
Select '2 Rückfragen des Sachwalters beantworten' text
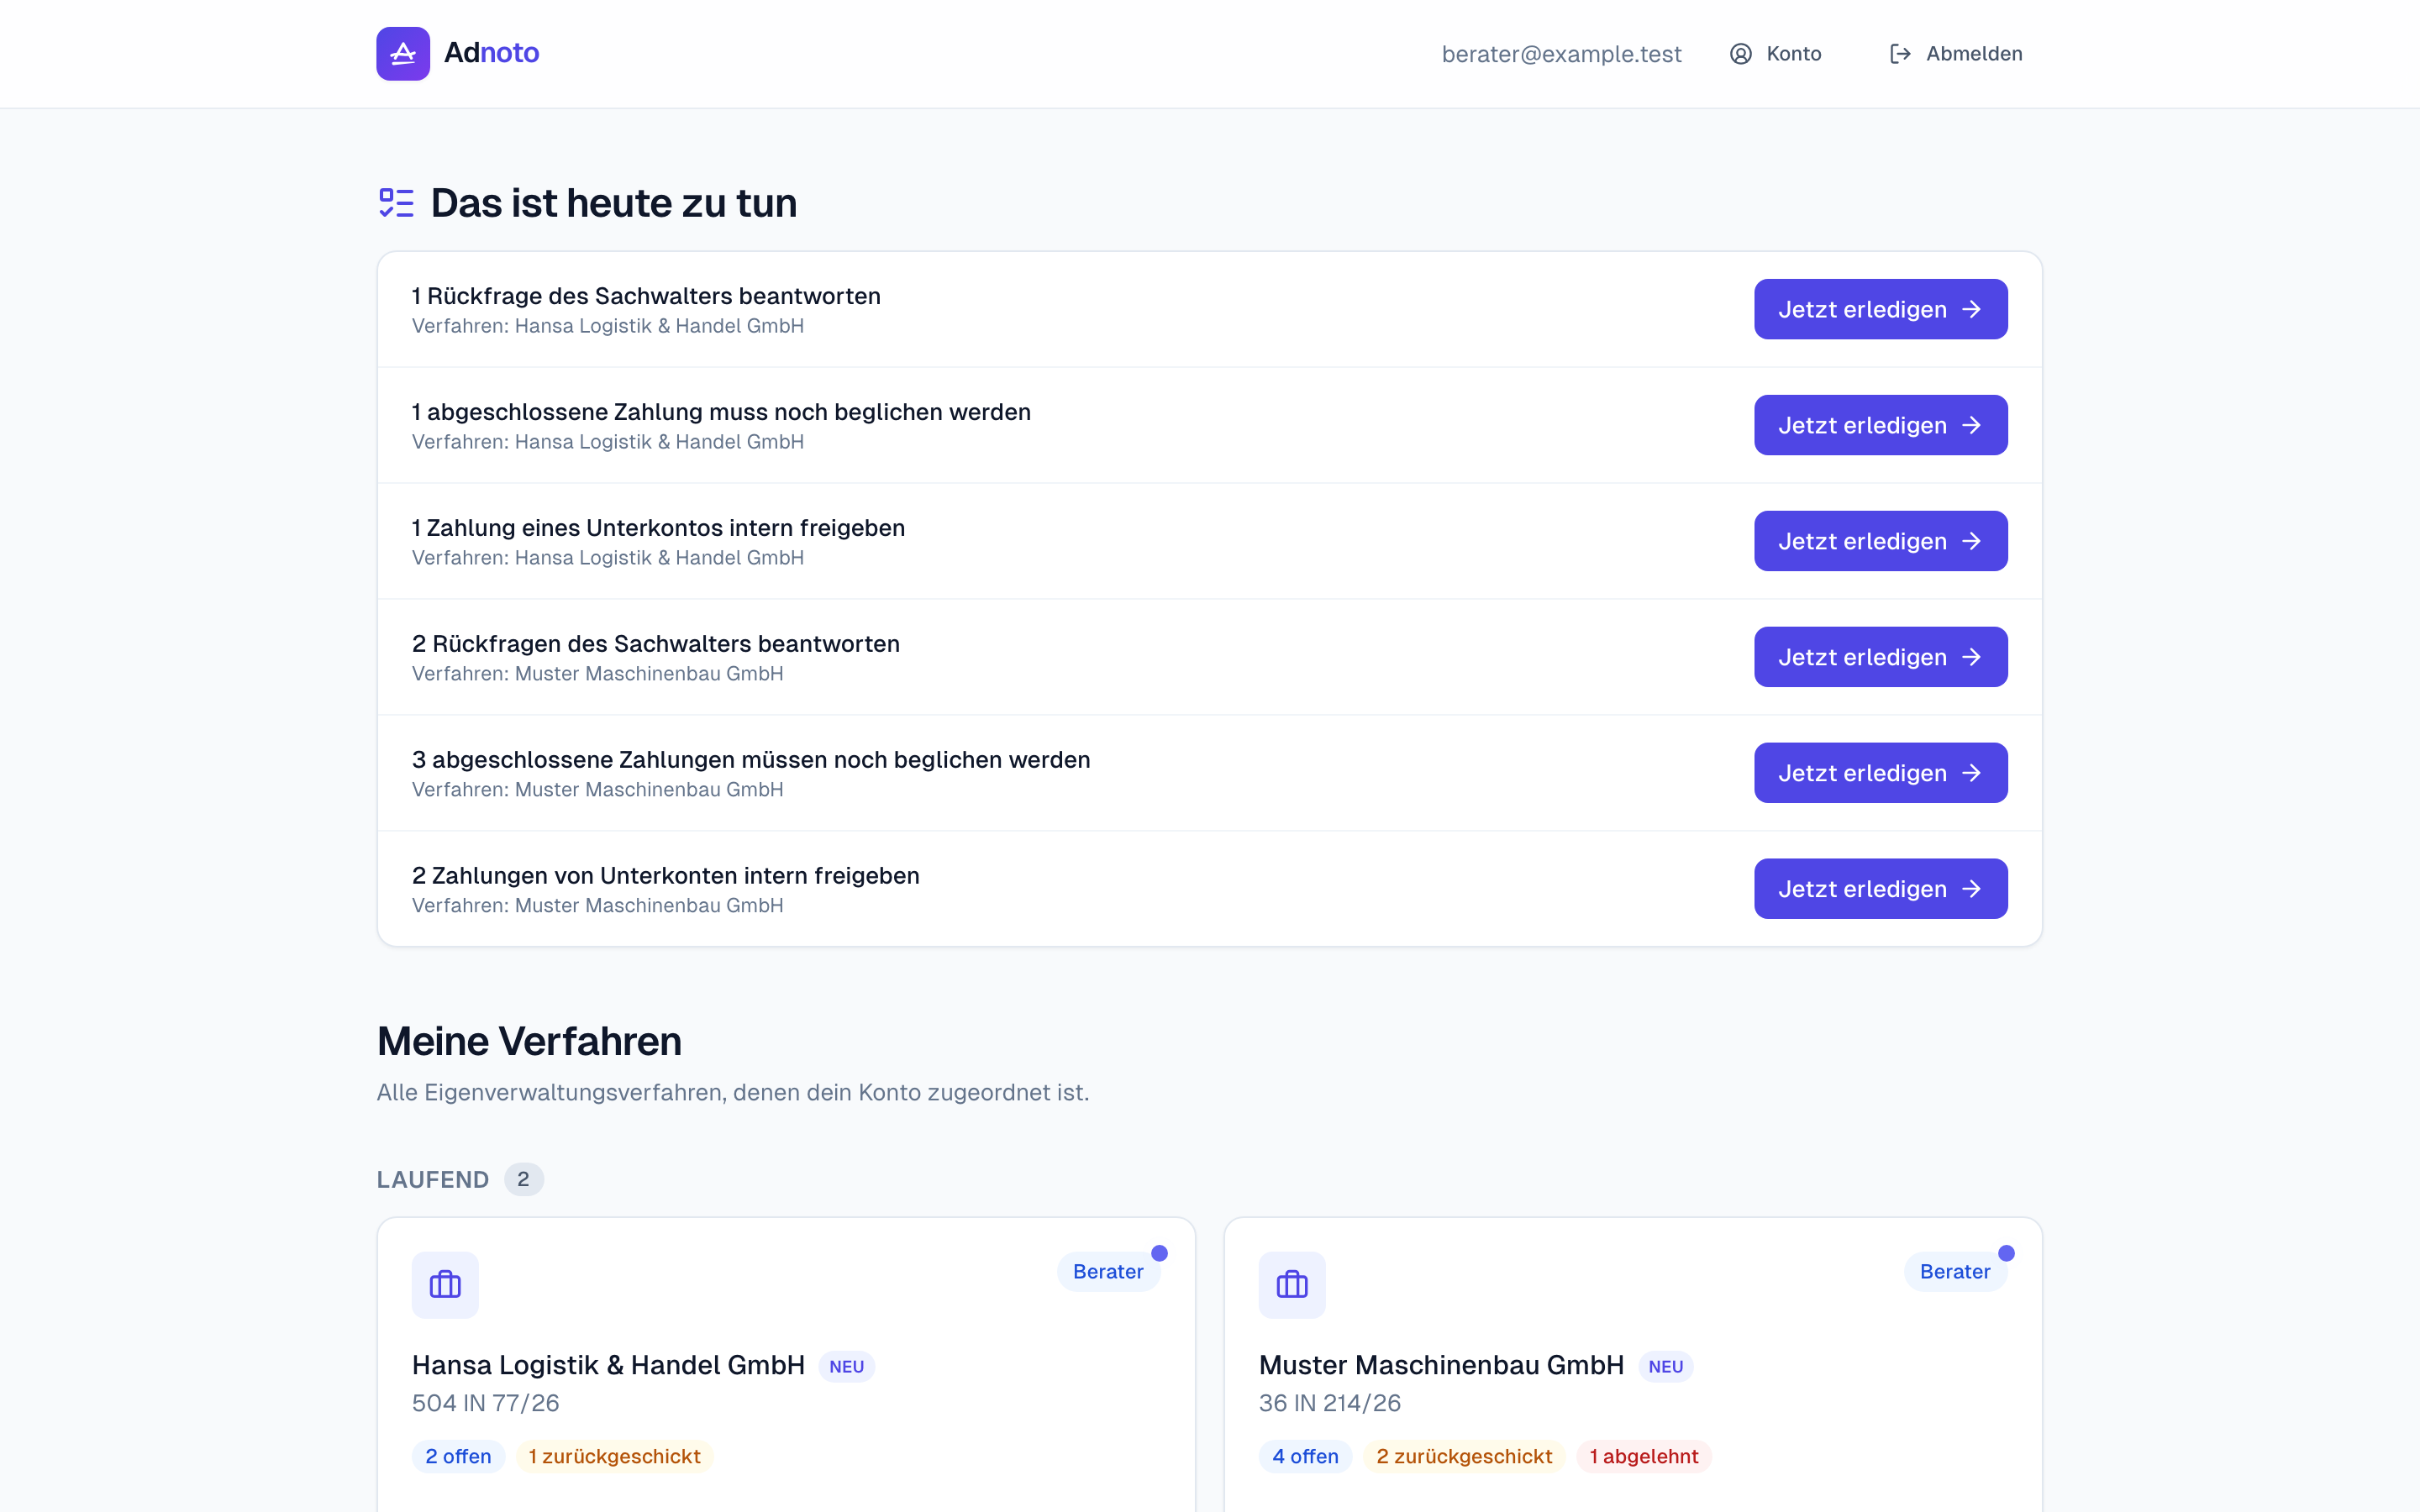(x=656, y=644)
